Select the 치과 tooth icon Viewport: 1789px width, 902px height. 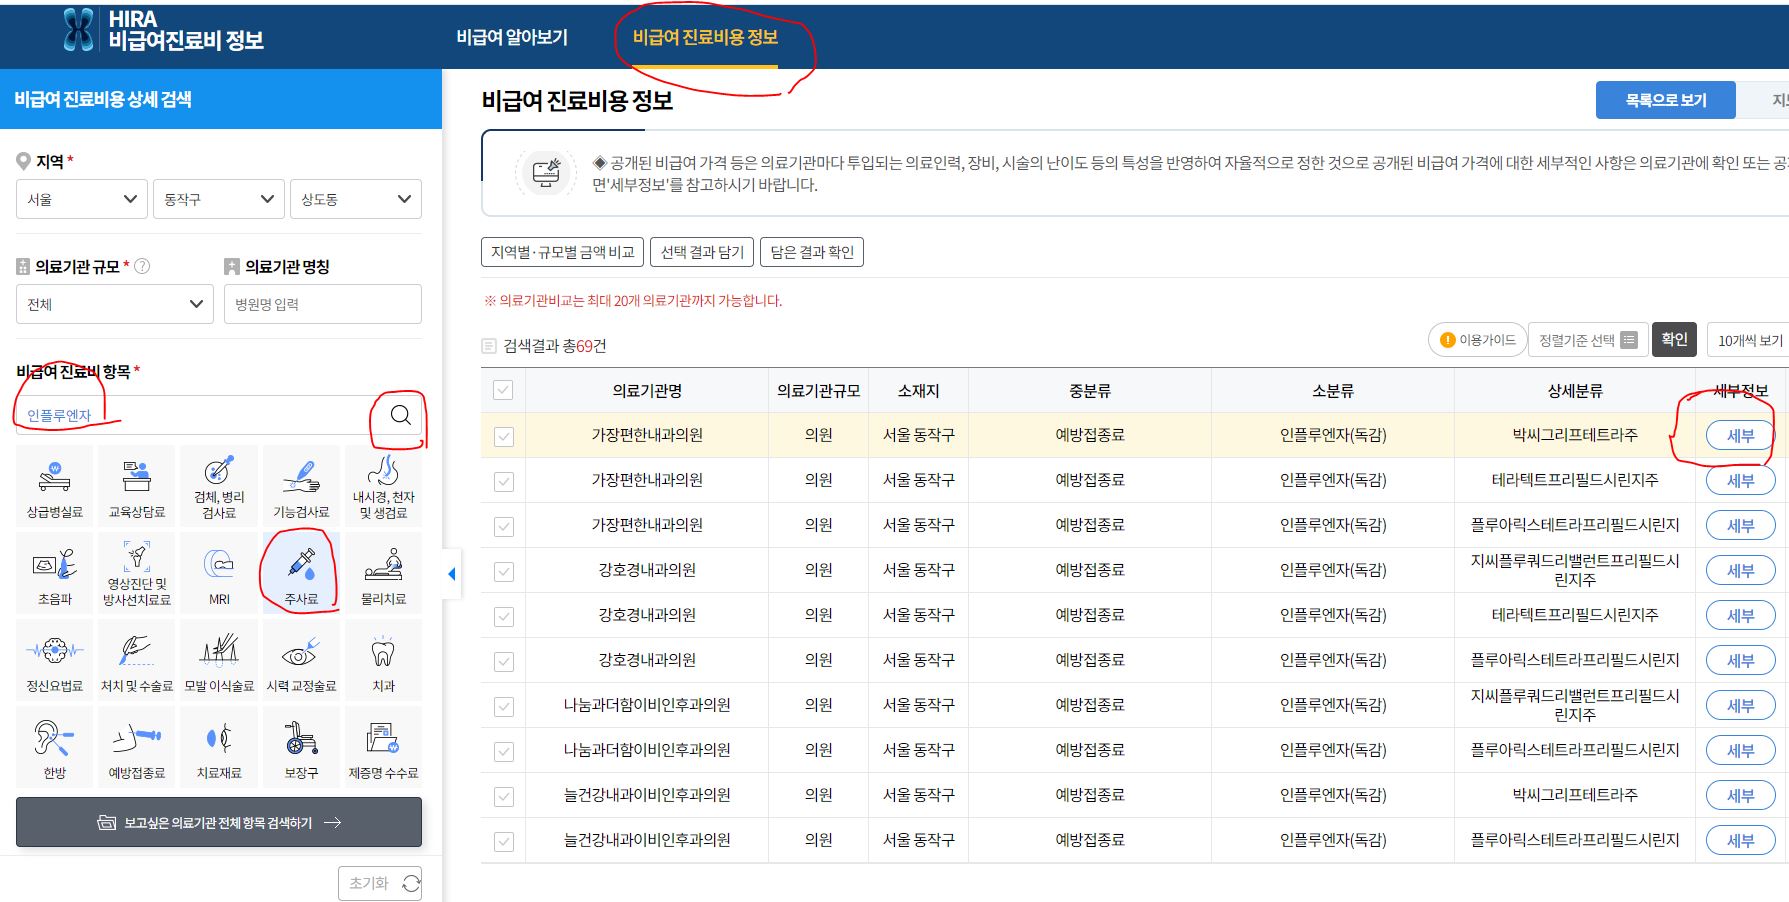(x=383, y=660)
